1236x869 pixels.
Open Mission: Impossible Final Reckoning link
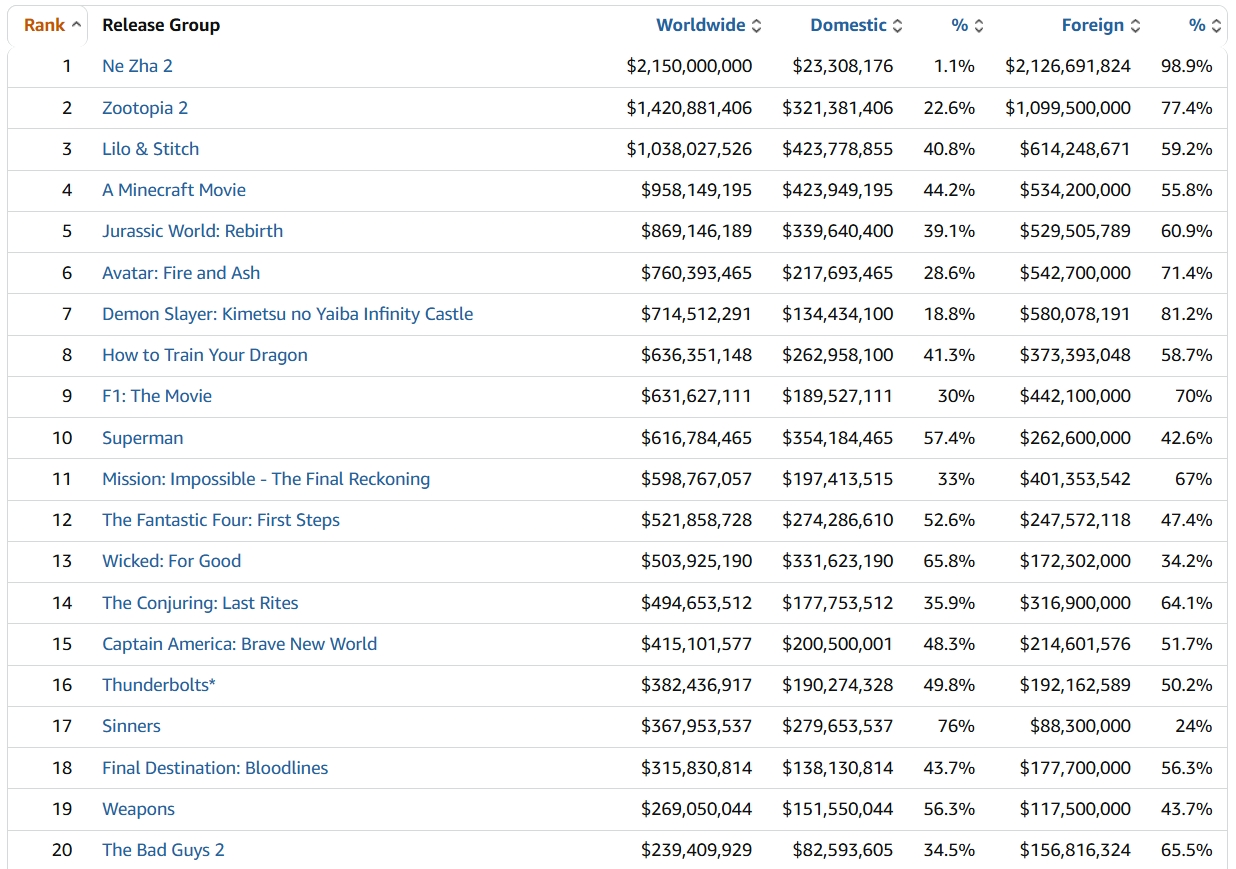[266, 479]
